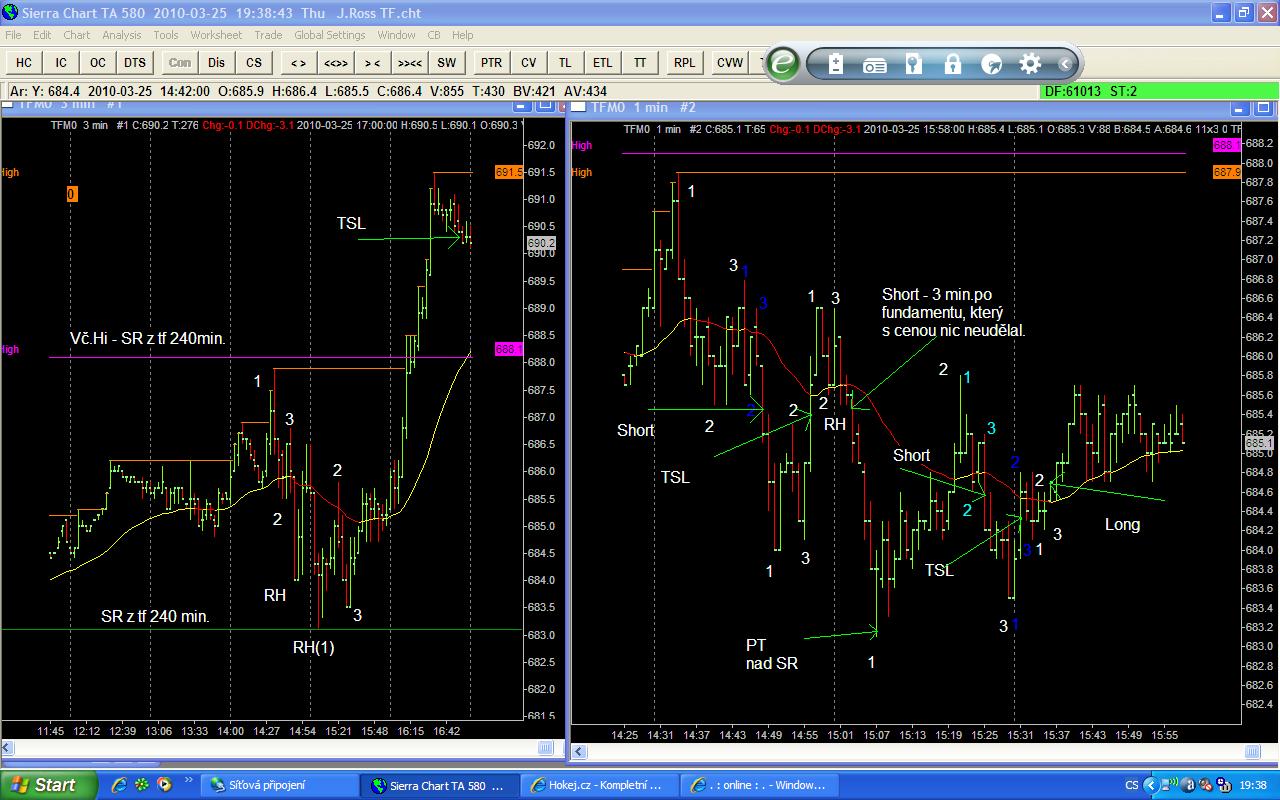The width and height of the screenshot is (1280, 800).
Task: Click the horizontal scrollbar thumb of the 3 min chart
Action: [x=545, y=748]
